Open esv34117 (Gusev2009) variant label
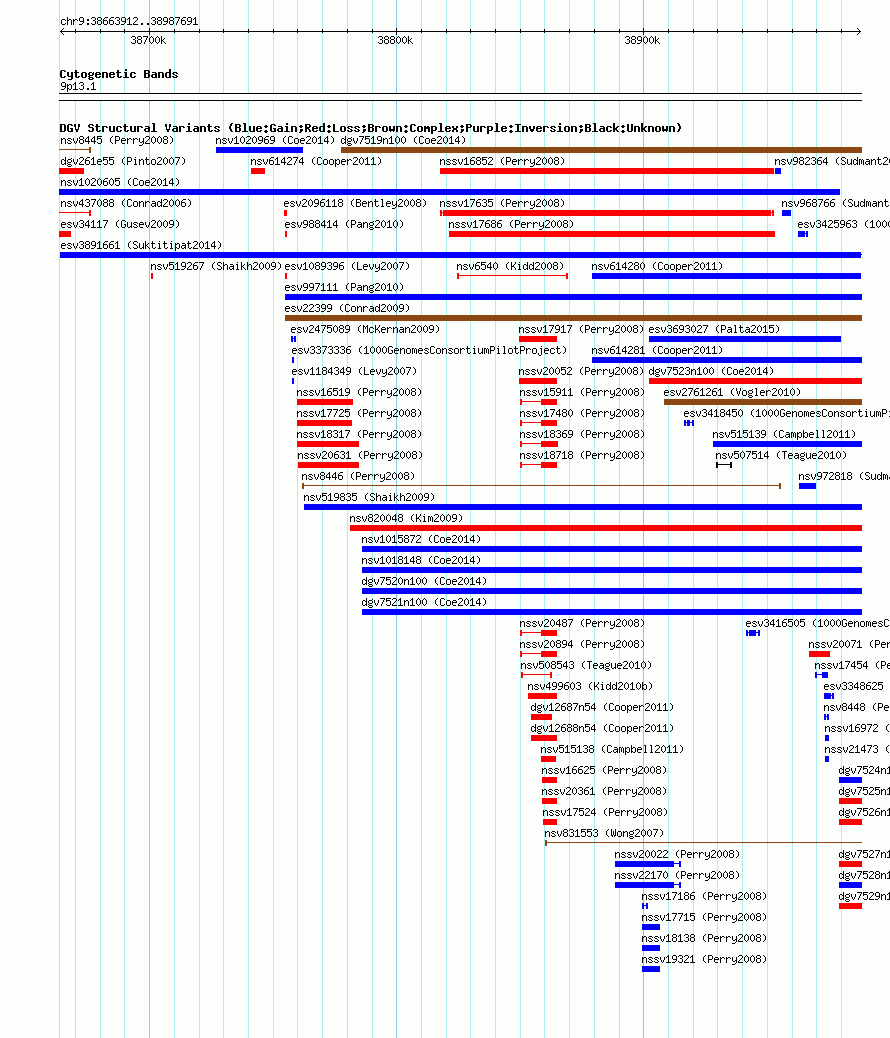 120,224
